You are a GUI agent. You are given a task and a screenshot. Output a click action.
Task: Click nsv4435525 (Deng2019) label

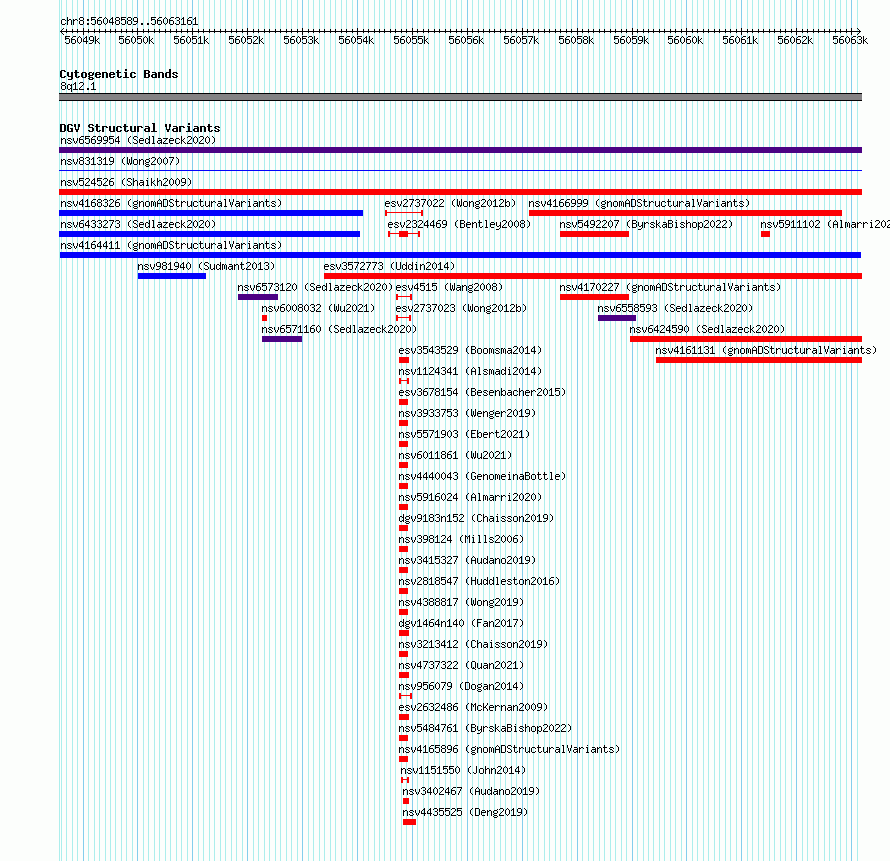(465, 812)
